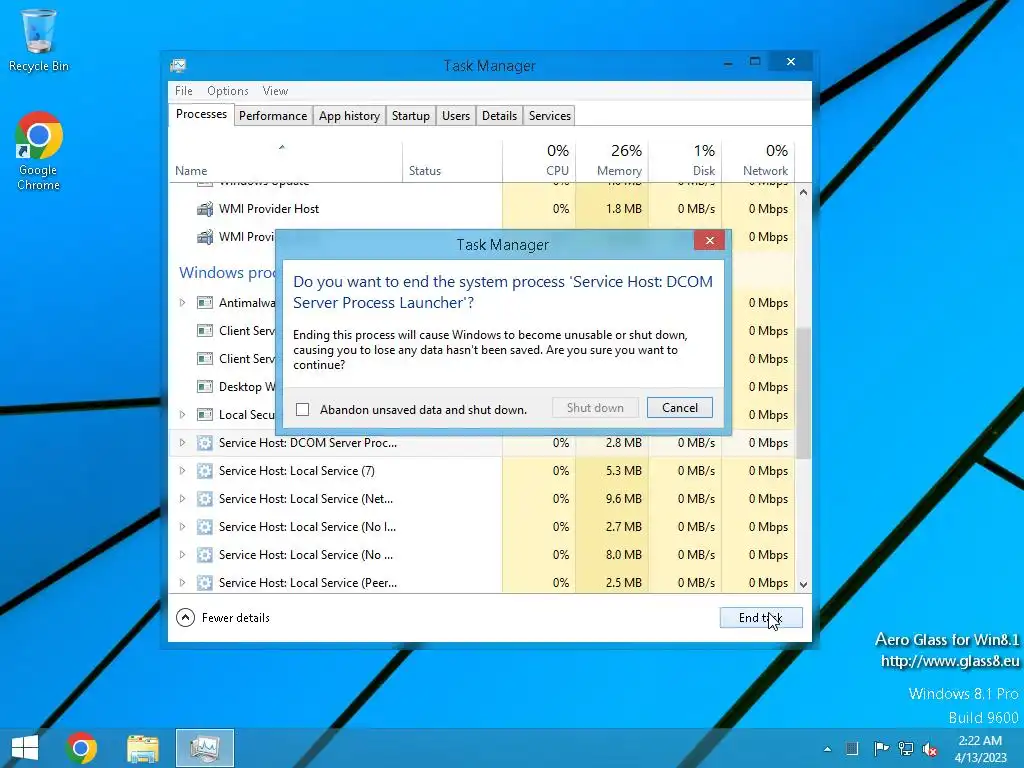
Task: Click the End task button
Action: coord(761,617)
